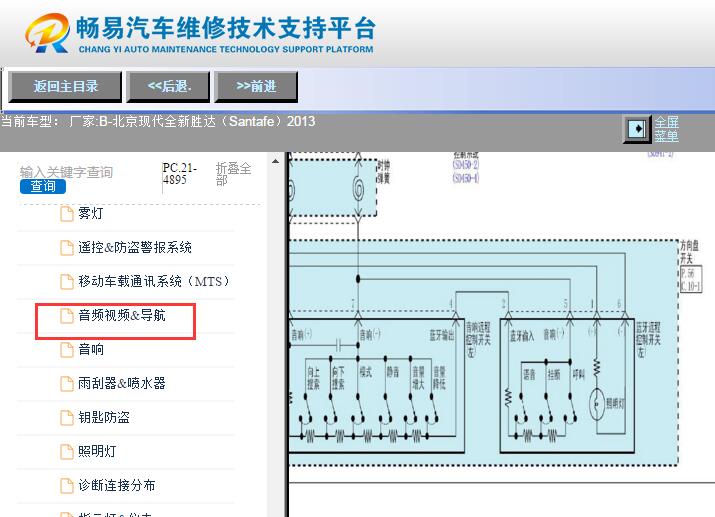This screenshot has height=517, width=715.
Task: Click the page icon beside 诊断连接分布
Action: click(67, 486)
